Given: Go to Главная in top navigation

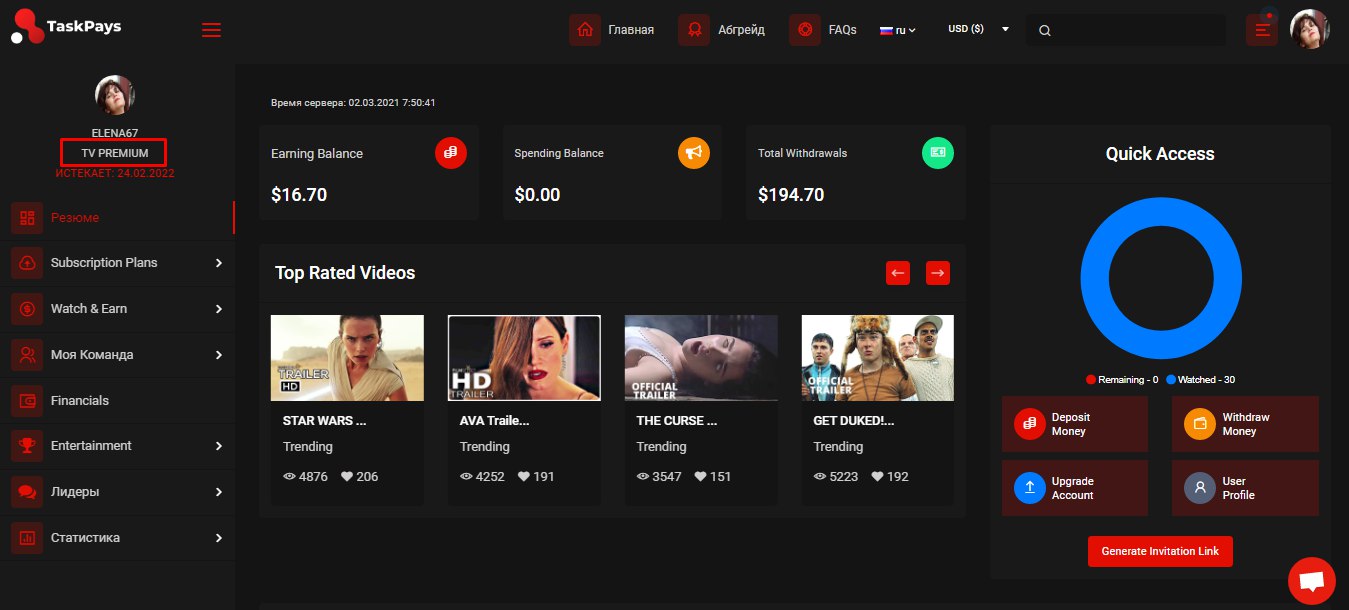Looking at the screenshot, I should 631,30.
